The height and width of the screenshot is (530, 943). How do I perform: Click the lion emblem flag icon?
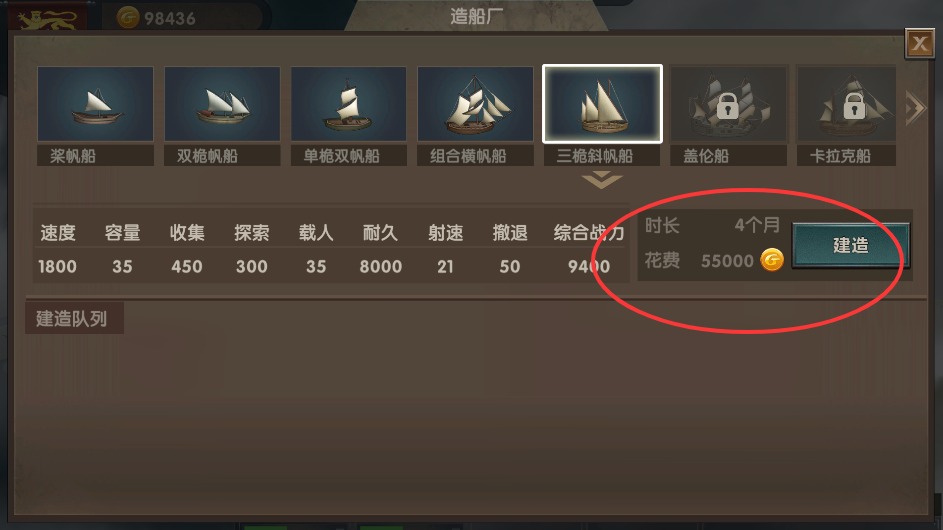click(48, 19)
